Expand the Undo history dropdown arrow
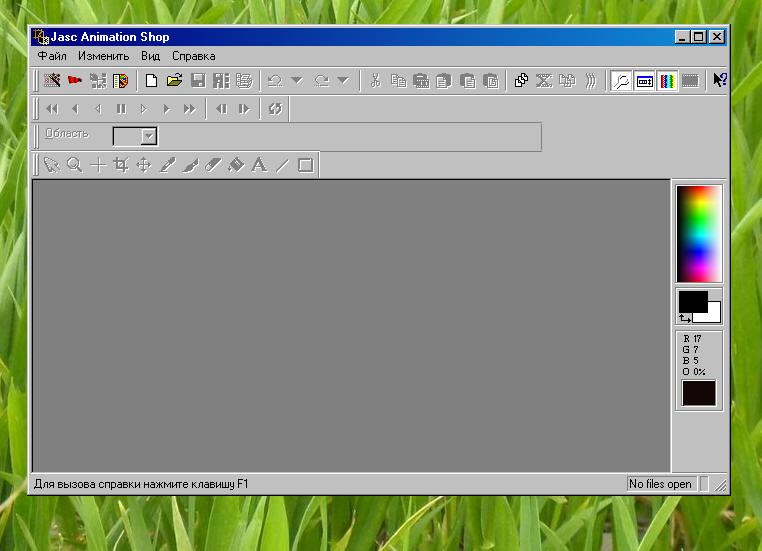 296,80
